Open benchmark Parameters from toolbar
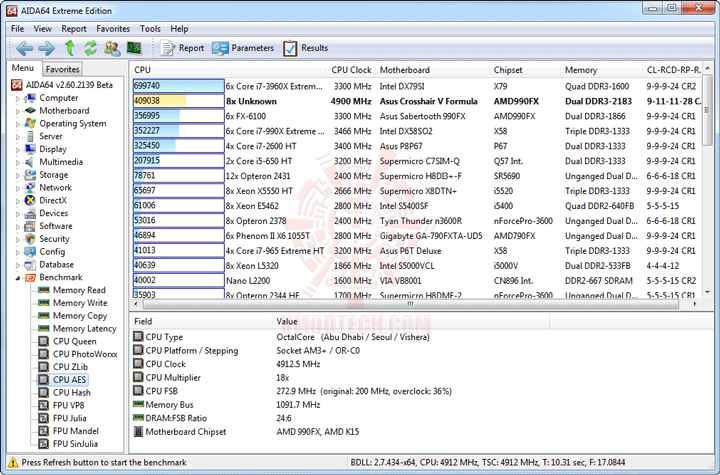 pos(242,48)
